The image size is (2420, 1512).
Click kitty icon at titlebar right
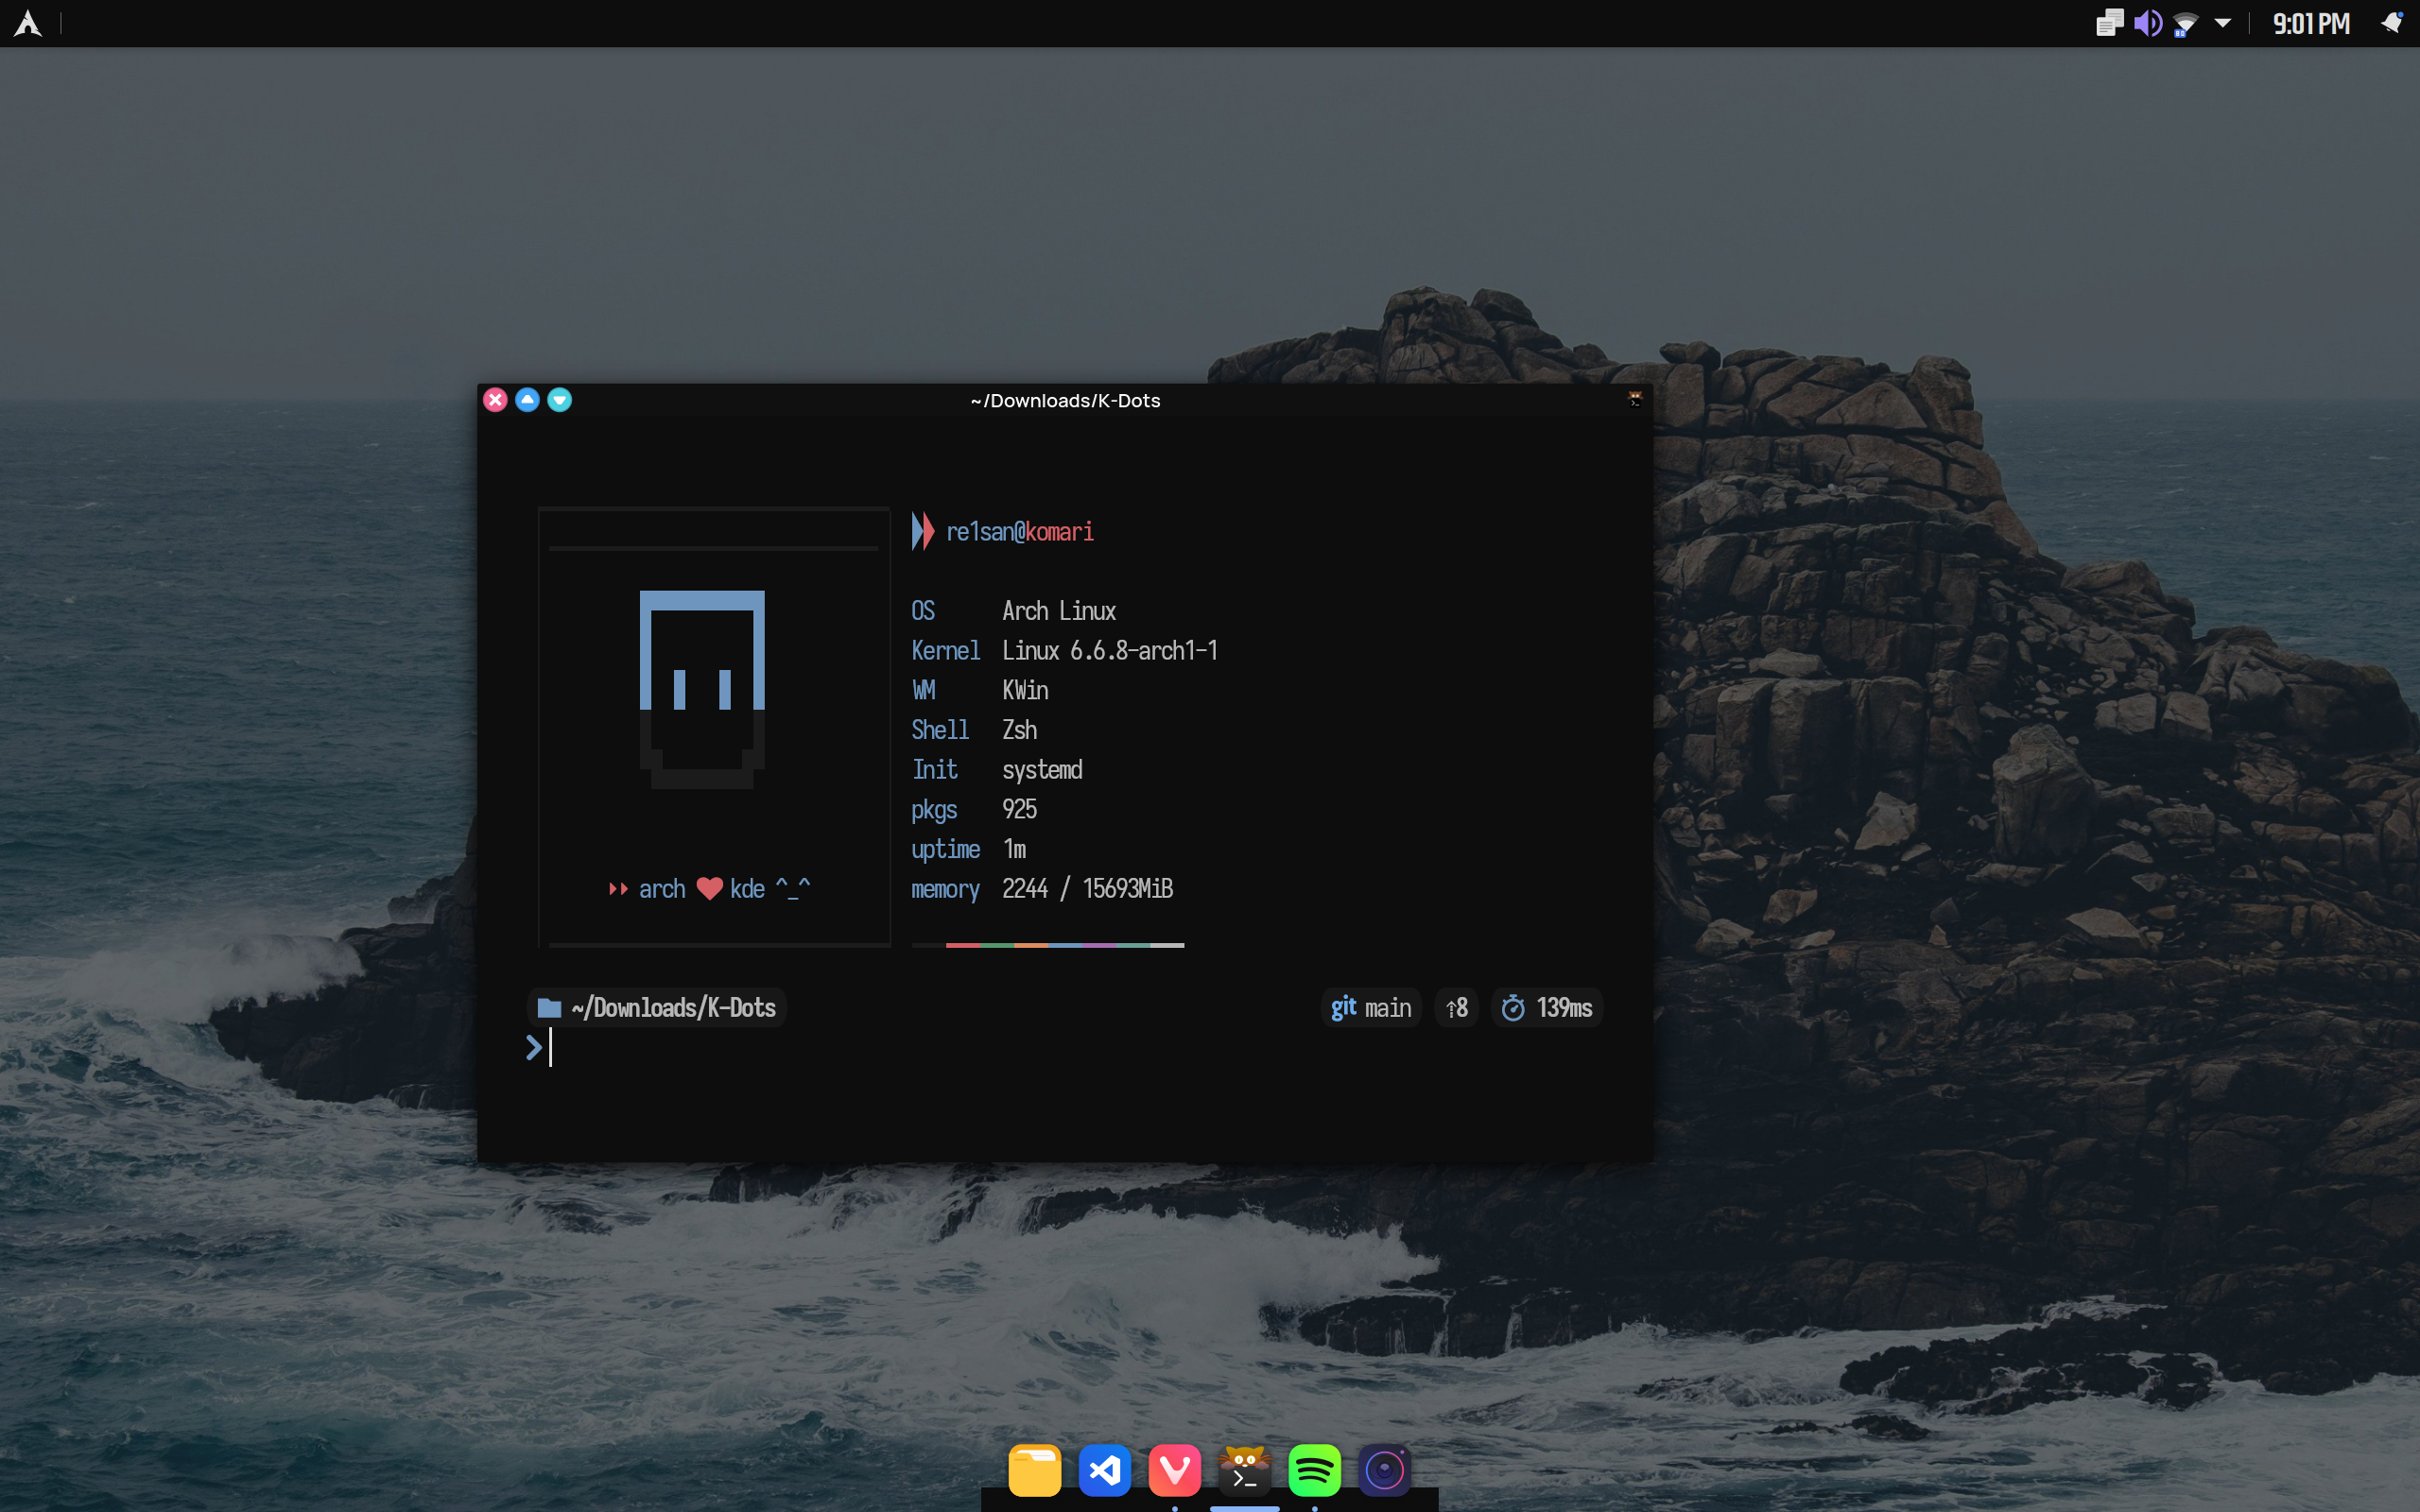1635,400
